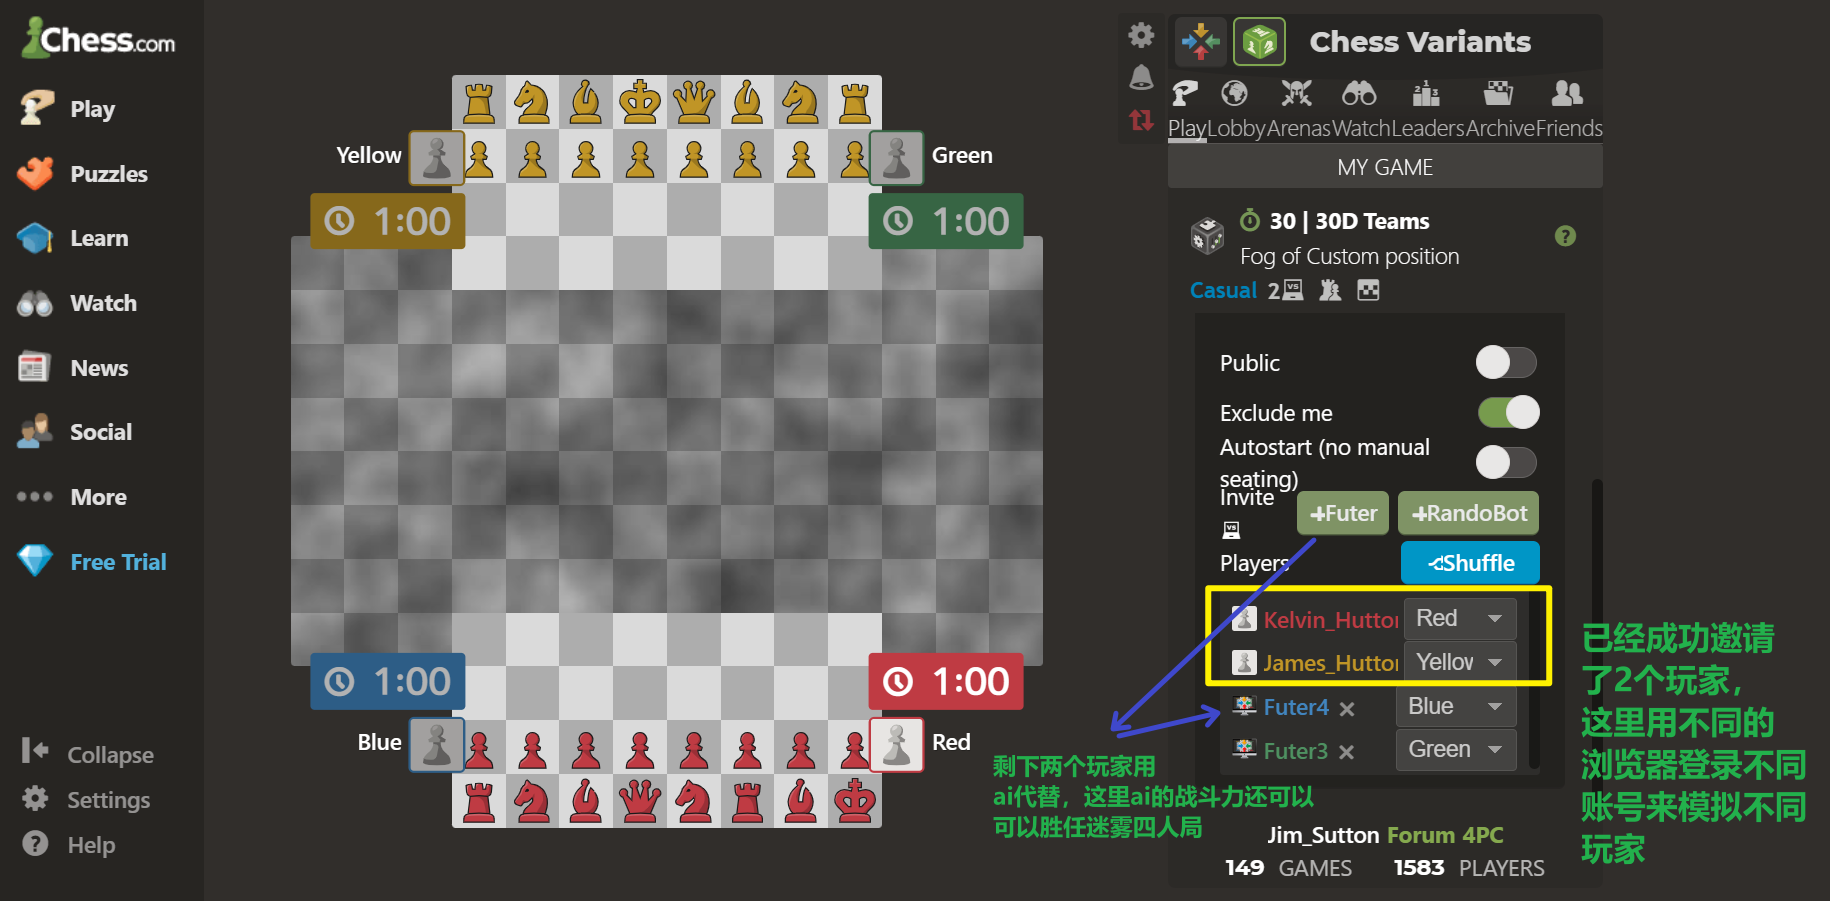Click the notifications bell icon
1830x901 pixels.
pyautogui.click(x=1141, y=77)
